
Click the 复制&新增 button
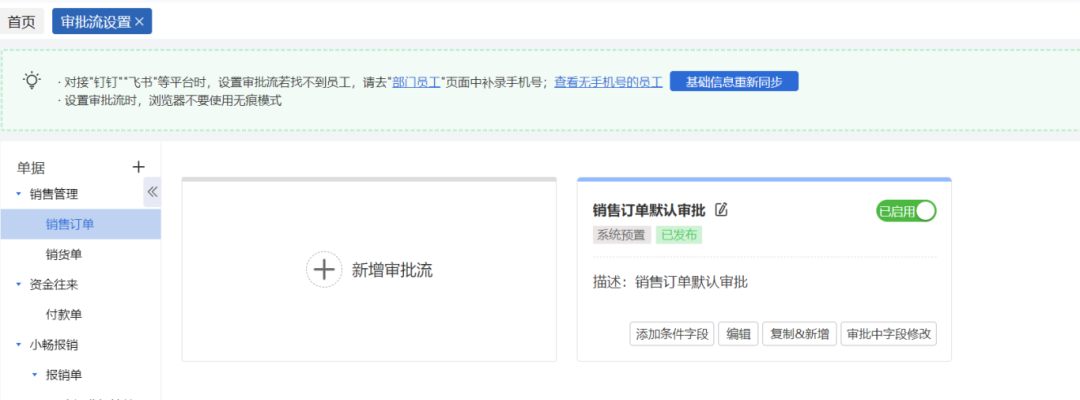799,334
